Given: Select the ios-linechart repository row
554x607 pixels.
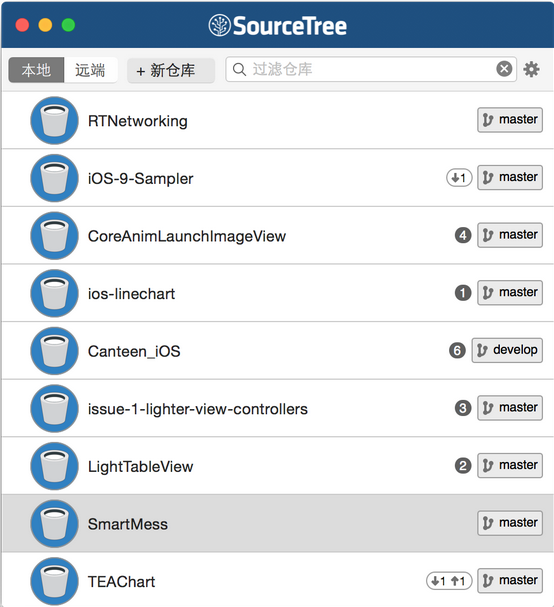Looking at the screenshot, I should 277,293.
